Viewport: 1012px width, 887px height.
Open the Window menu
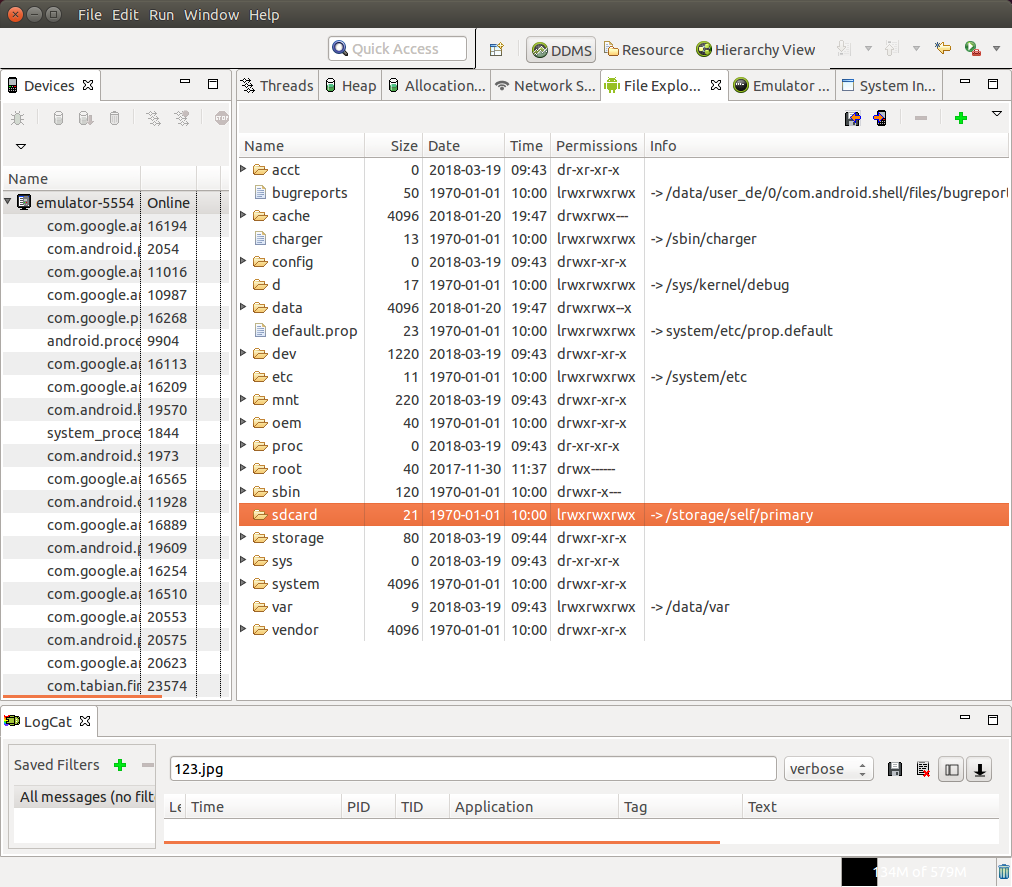(x=211, y=15)
